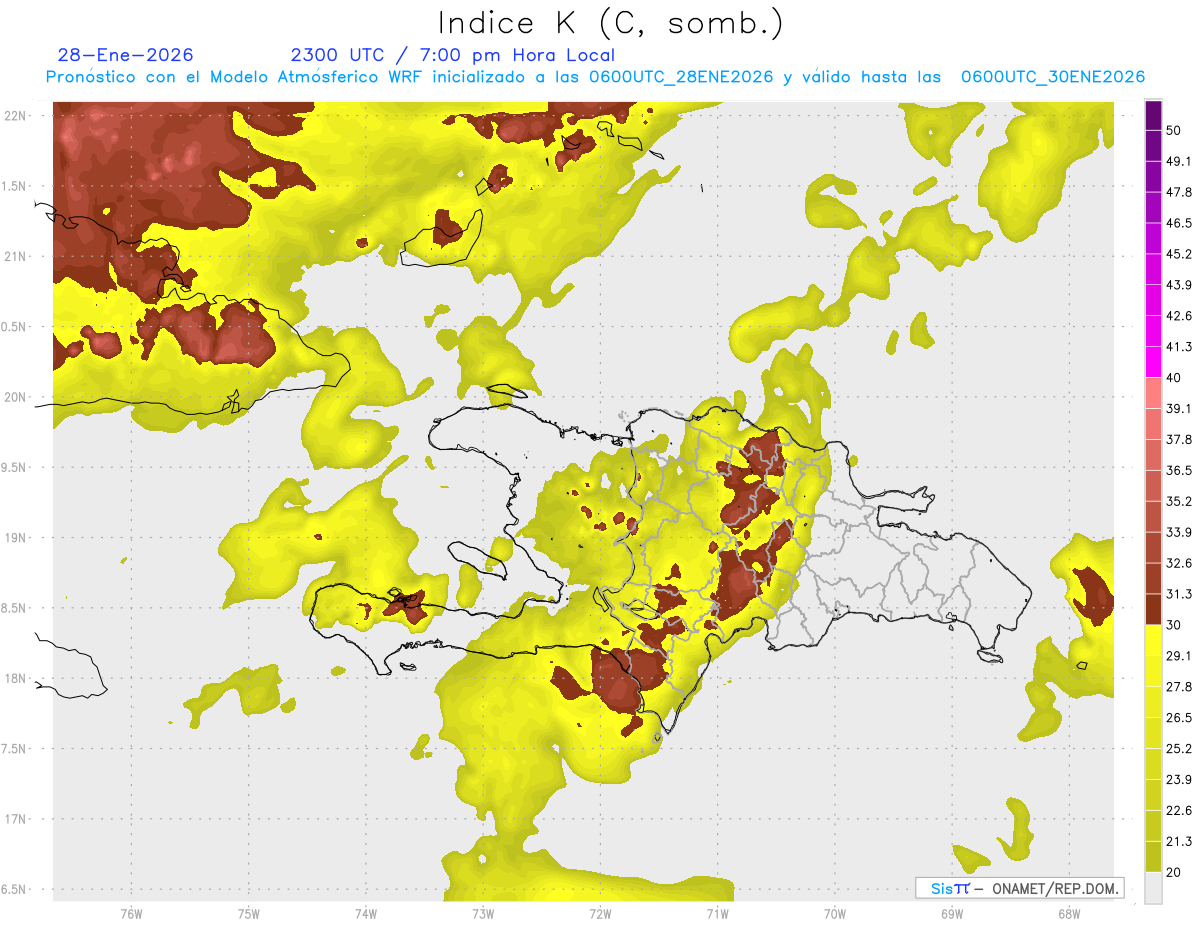Click legend value "39.1"
Viewport: 1200px width, 927px height.
tap(1179, 408)
